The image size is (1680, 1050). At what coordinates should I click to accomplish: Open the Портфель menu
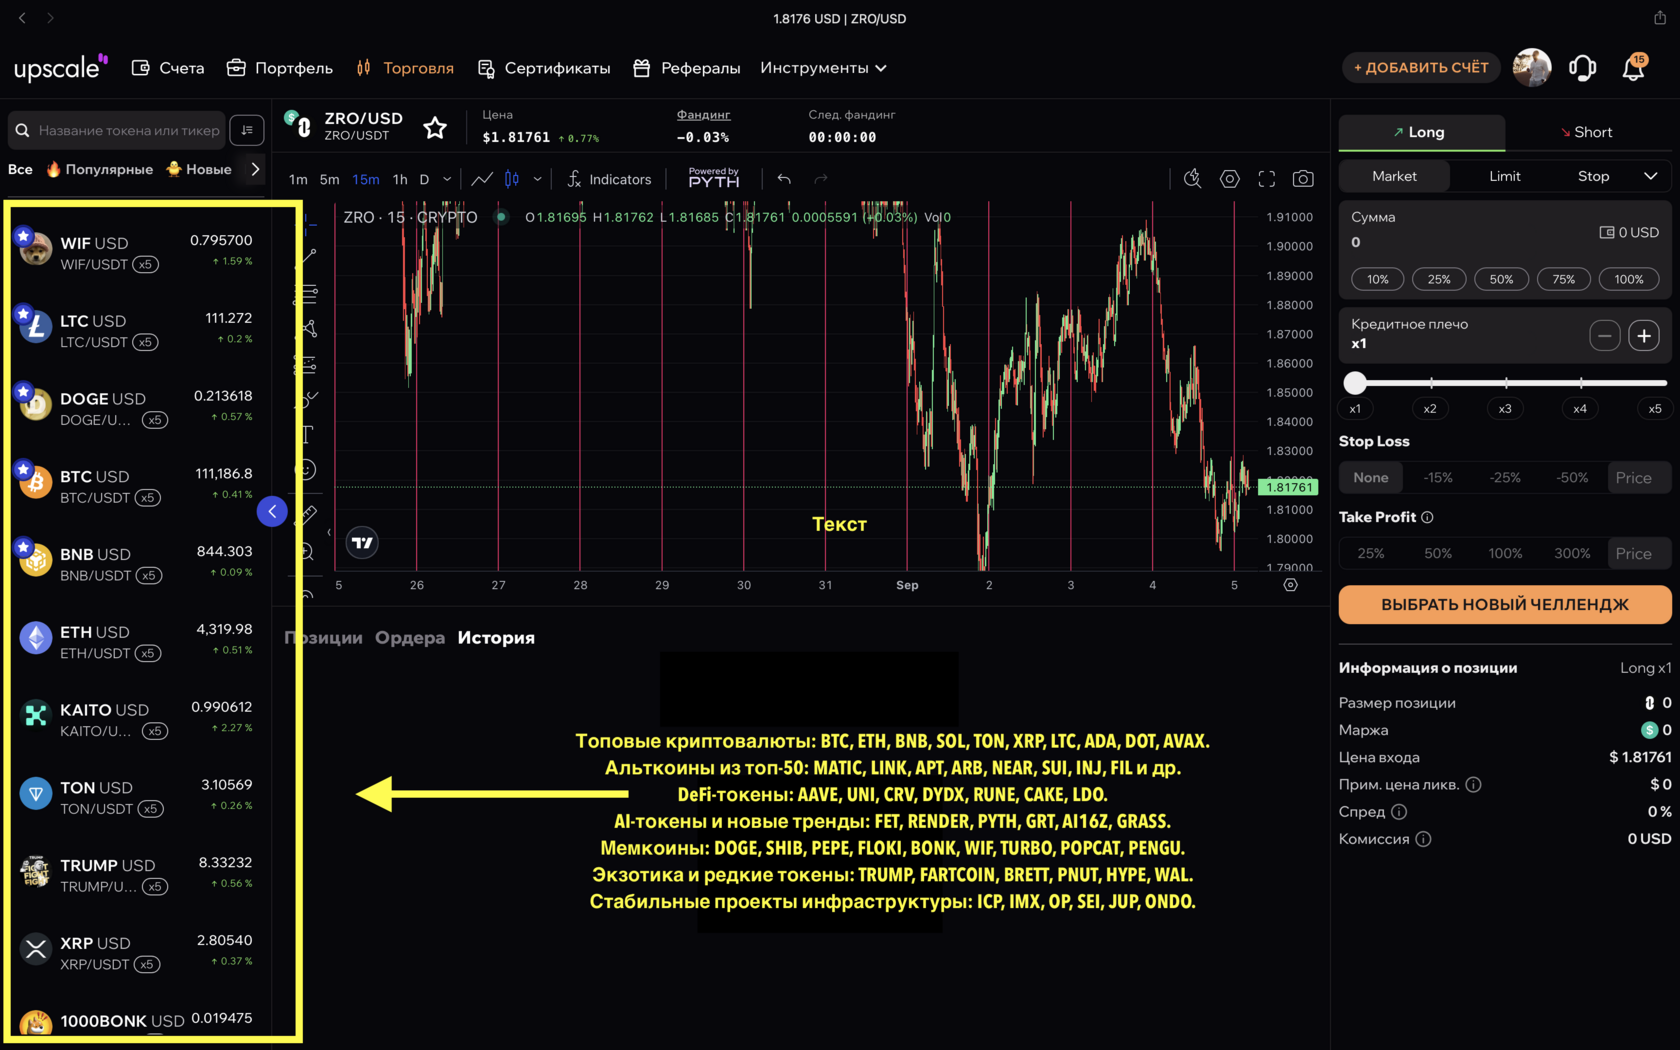coord(279,68)
